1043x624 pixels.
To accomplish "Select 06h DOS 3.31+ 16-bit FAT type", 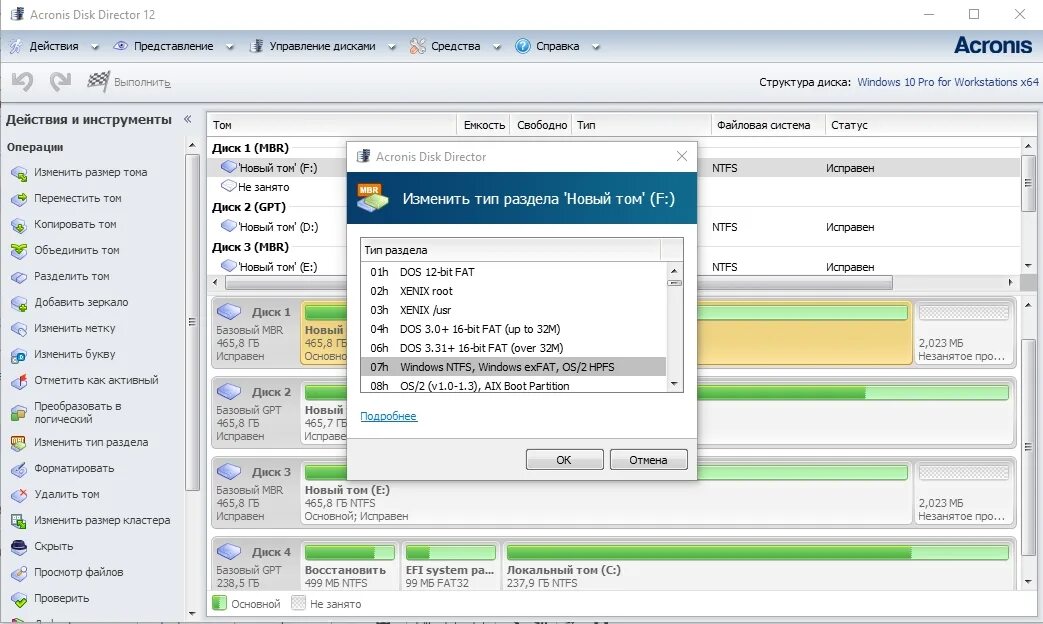I will coord(513,348).
